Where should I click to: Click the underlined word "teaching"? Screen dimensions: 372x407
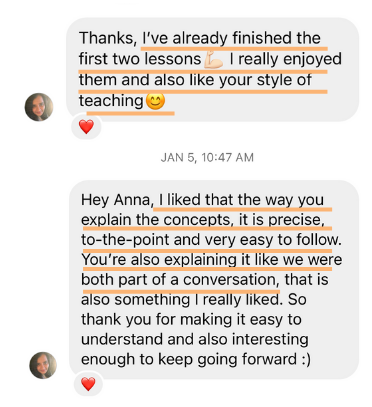click(x=111, y=101)
